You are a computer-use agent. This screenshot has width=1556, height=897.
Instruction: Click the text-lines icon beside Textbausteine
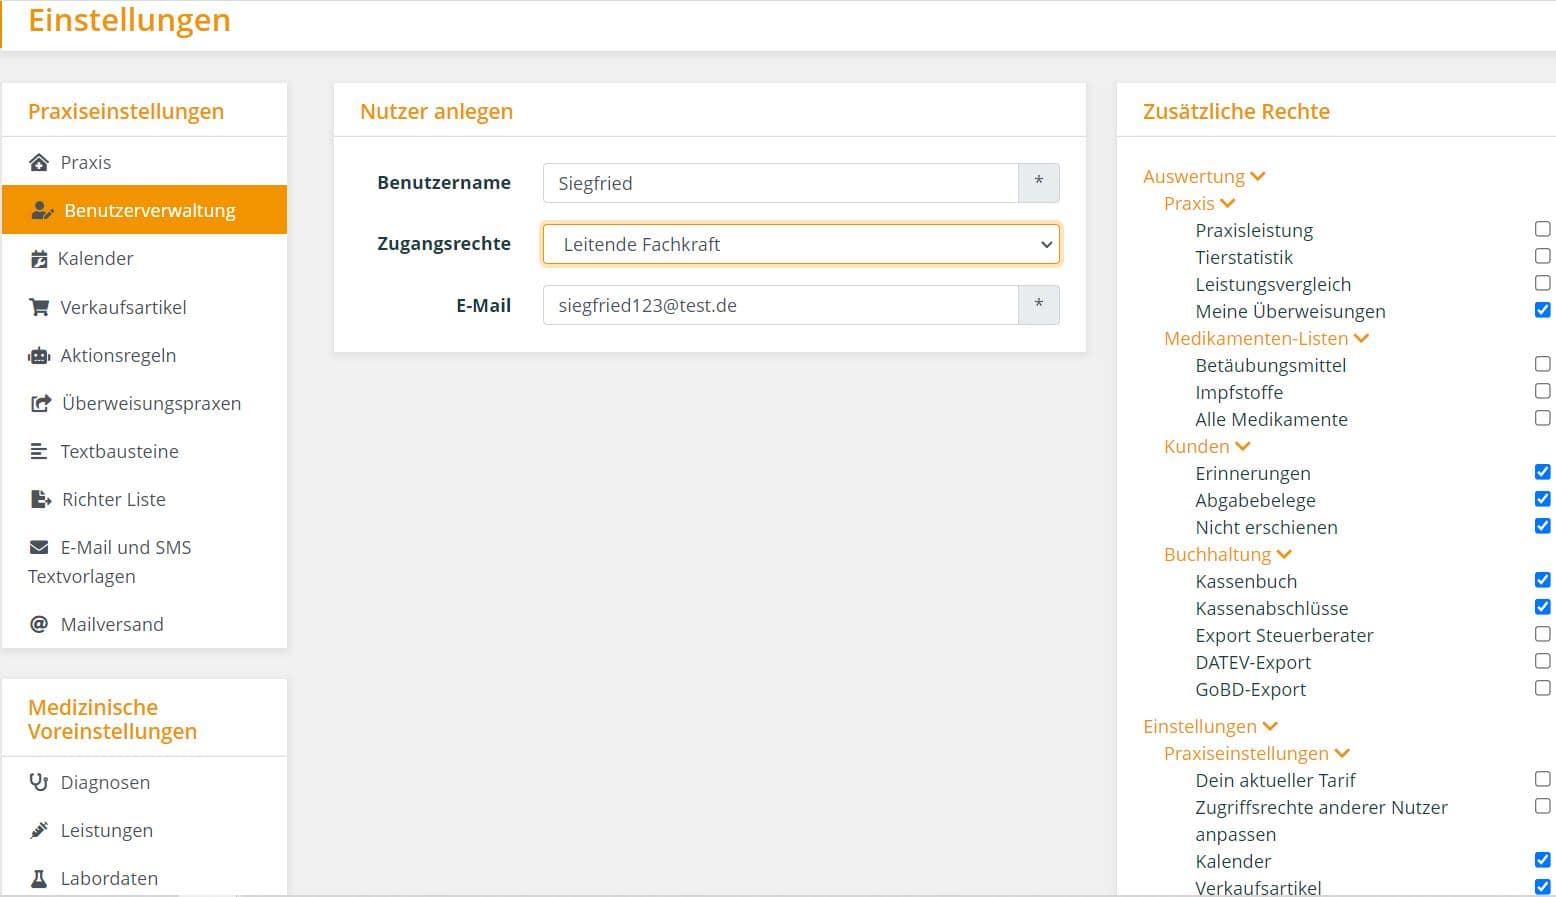[x=39, y=451]
